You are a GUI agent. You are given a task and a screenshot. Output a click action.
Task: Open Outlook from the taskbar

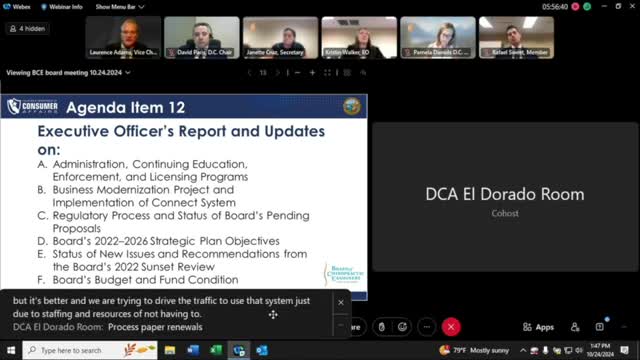coord(262,350)
